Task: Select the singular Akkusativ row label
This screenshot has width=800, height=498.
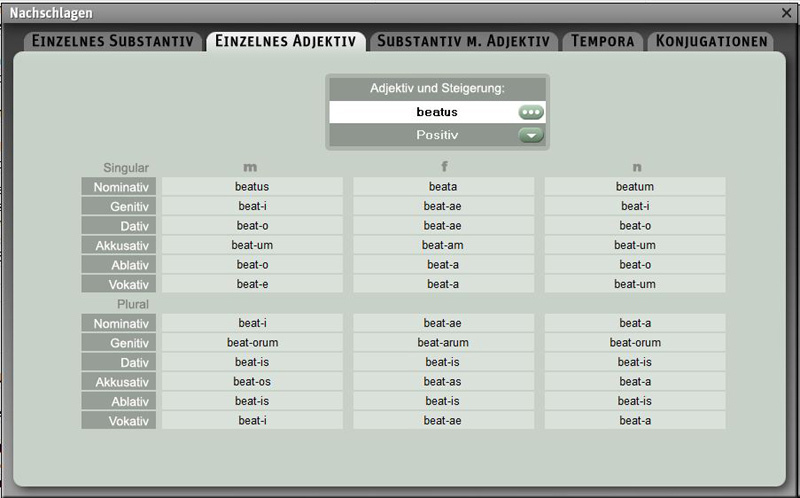Action: [x=119, y=245]
